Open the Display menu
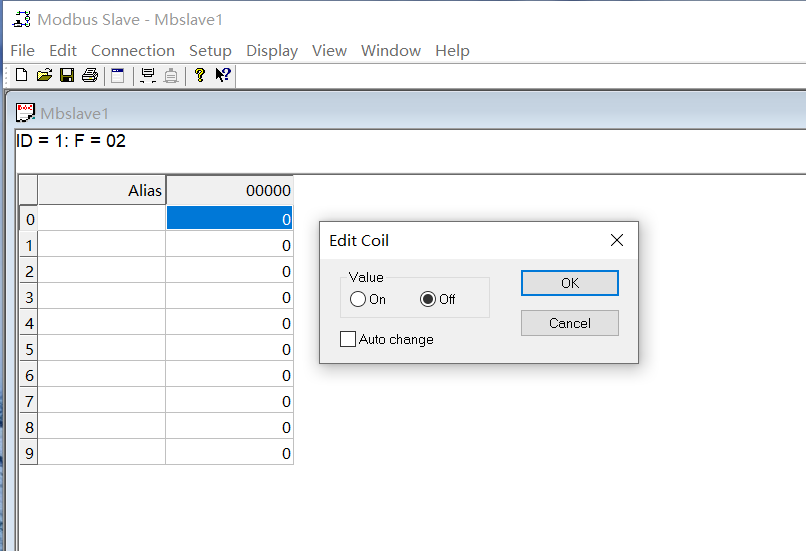Image resolution: width=806 pixels, height=551 pixels. click(272, 50)
